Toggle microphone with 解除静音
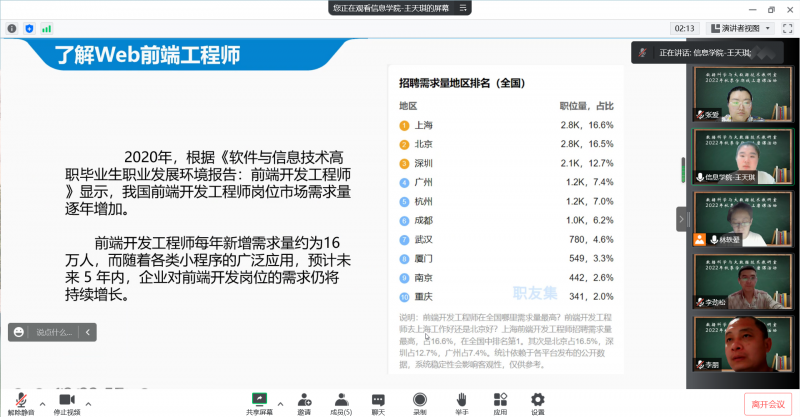The width and height of the screenshot is (800, 417). (x=20, y=402)
